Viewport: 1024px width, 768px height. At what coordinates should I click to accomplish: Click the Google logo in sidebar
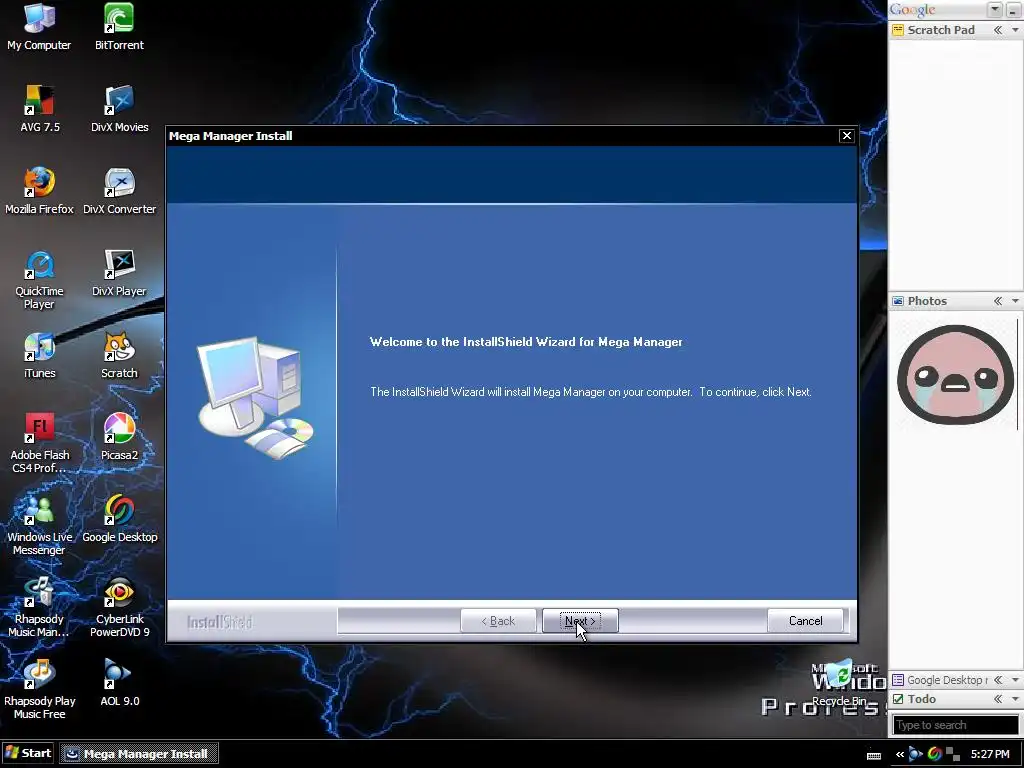coord(912,9)
